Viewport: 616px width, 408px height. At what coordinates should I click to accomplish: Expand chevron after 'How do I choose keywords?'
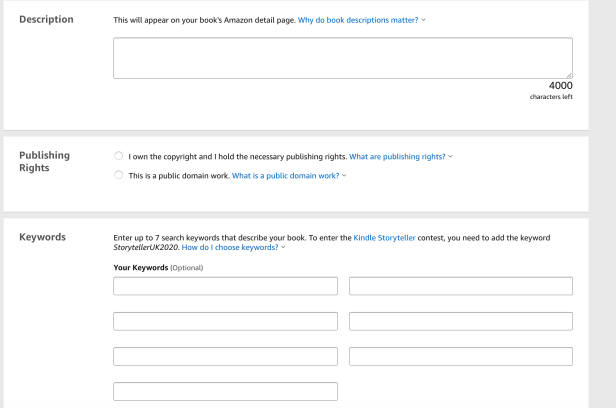[x=284, y=246]
